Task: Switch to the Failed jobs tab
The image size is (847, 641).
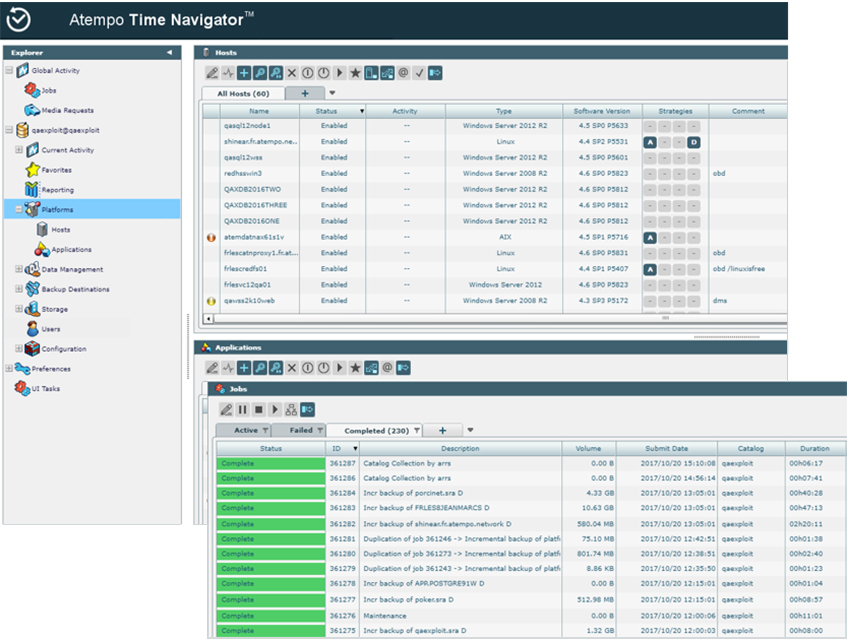Action: (300, 429)
